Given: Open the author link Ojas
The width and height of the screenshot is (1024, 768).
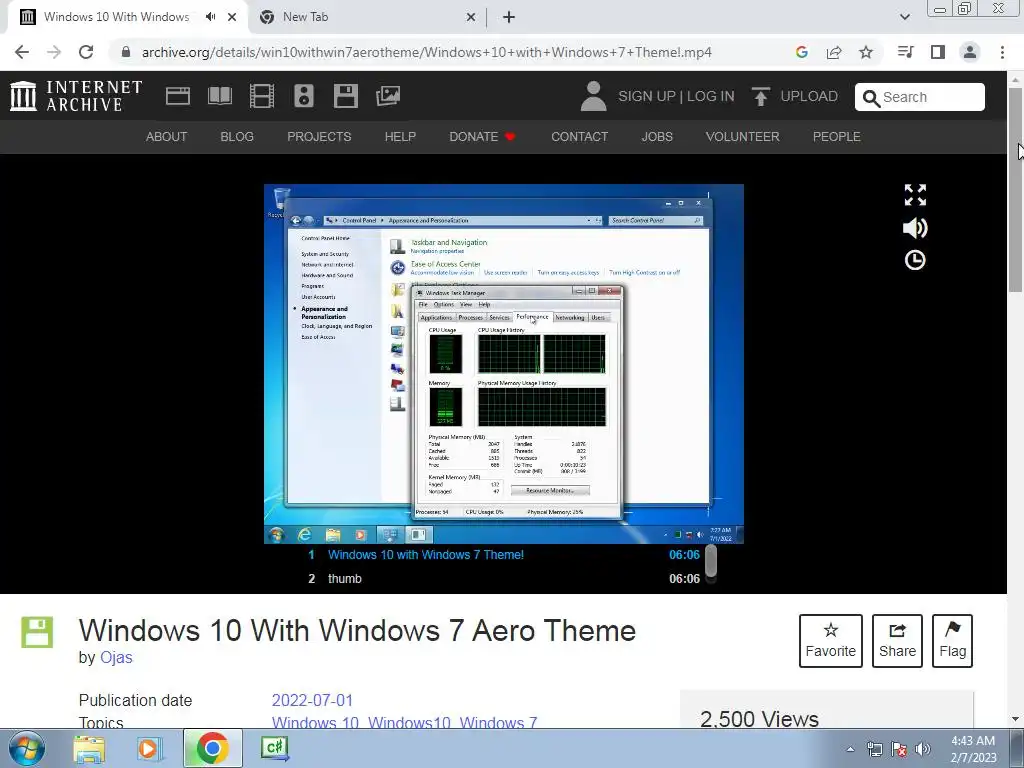Looking at the screenshot, I should (116, 658).
